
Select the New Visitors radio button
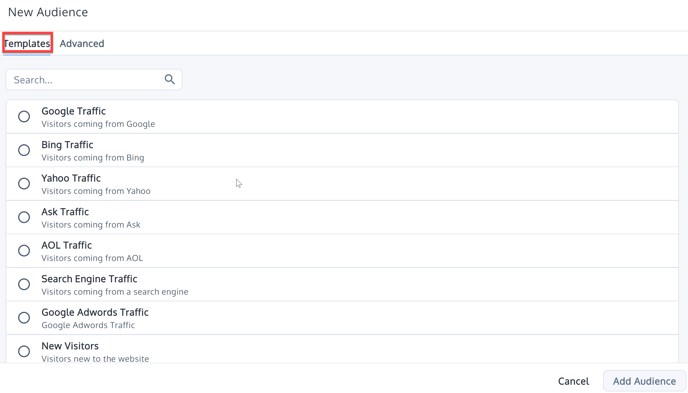[x=24, y=351]
